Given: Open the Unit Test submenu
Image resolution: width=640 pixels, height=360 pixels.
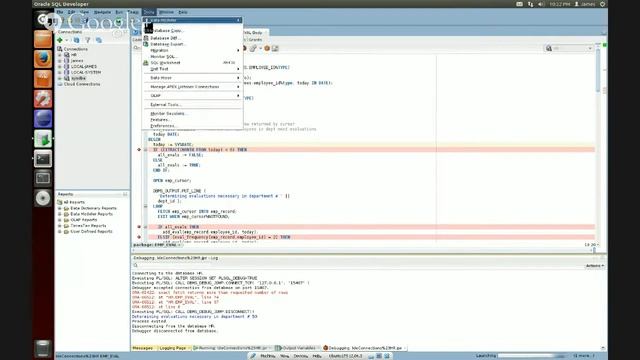Looking at the screenshot, I should coord(192,69).
